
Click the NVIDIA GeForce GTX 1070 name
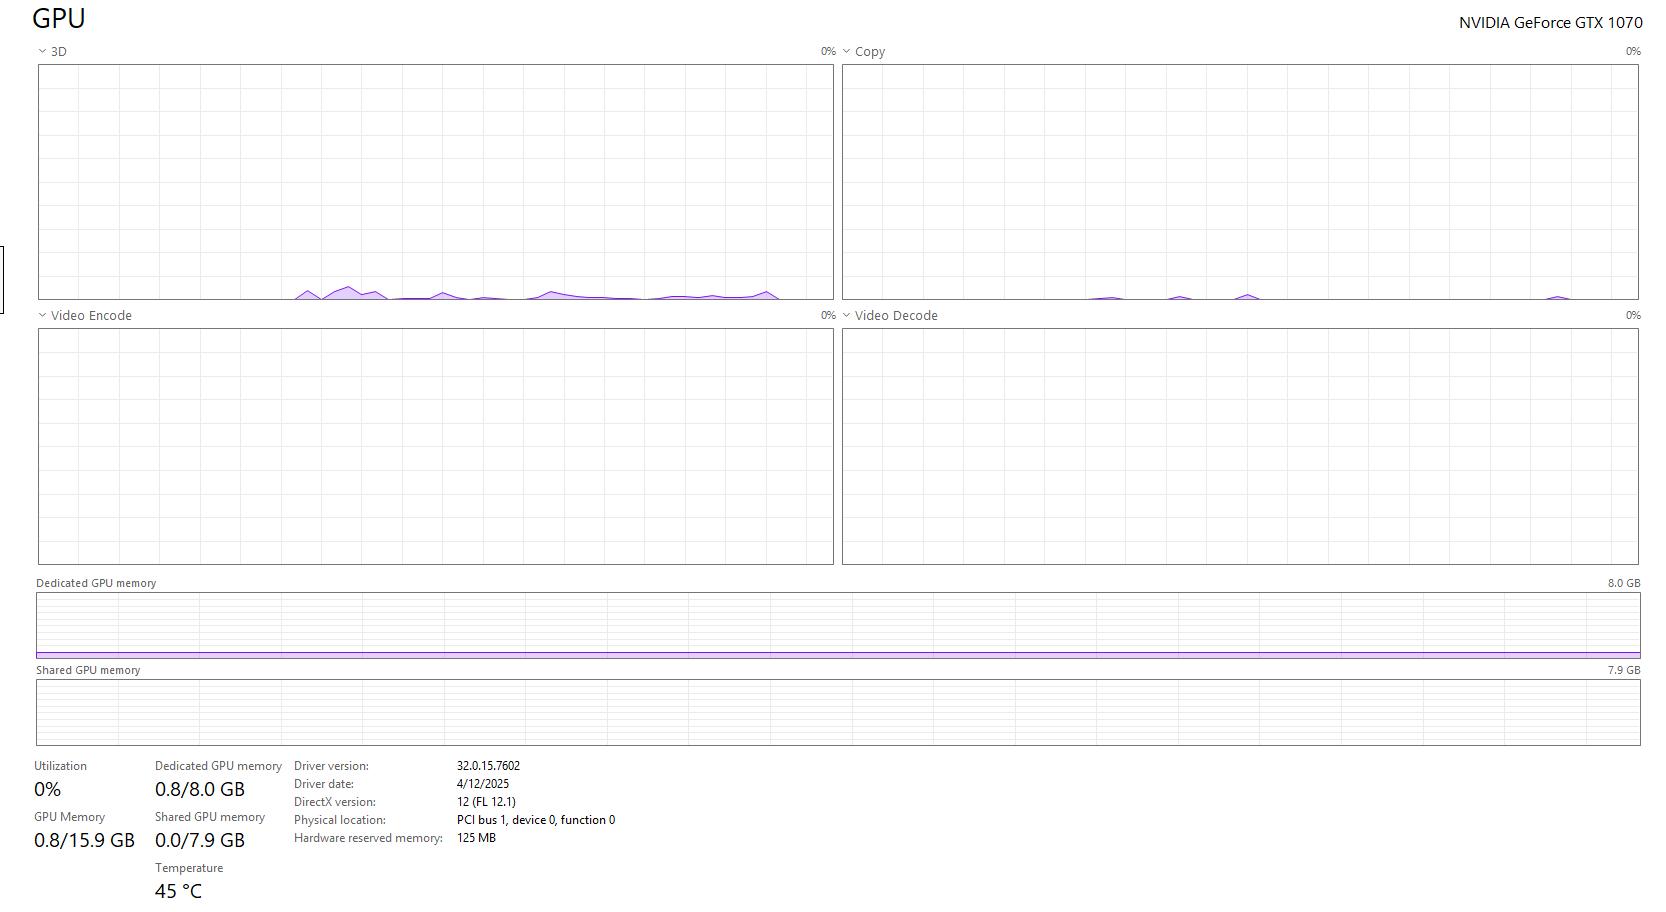(1550, 22)
